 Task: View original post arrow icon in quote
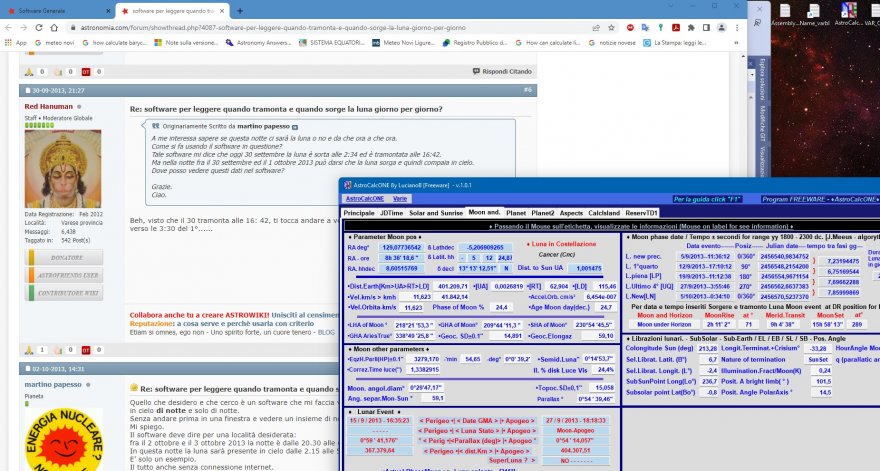pos(295,127)
